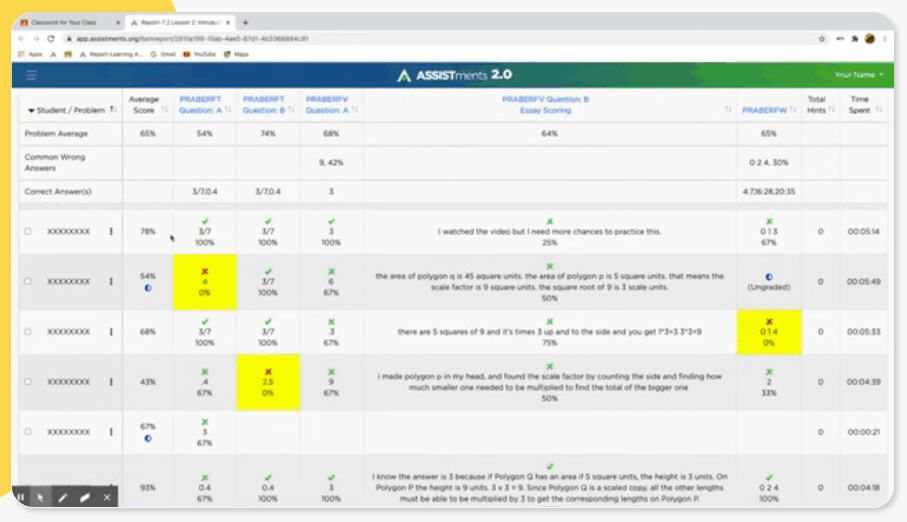Check the box for the 54% student
The height and width of the screenshot is (522, 907).
point(28,282)
